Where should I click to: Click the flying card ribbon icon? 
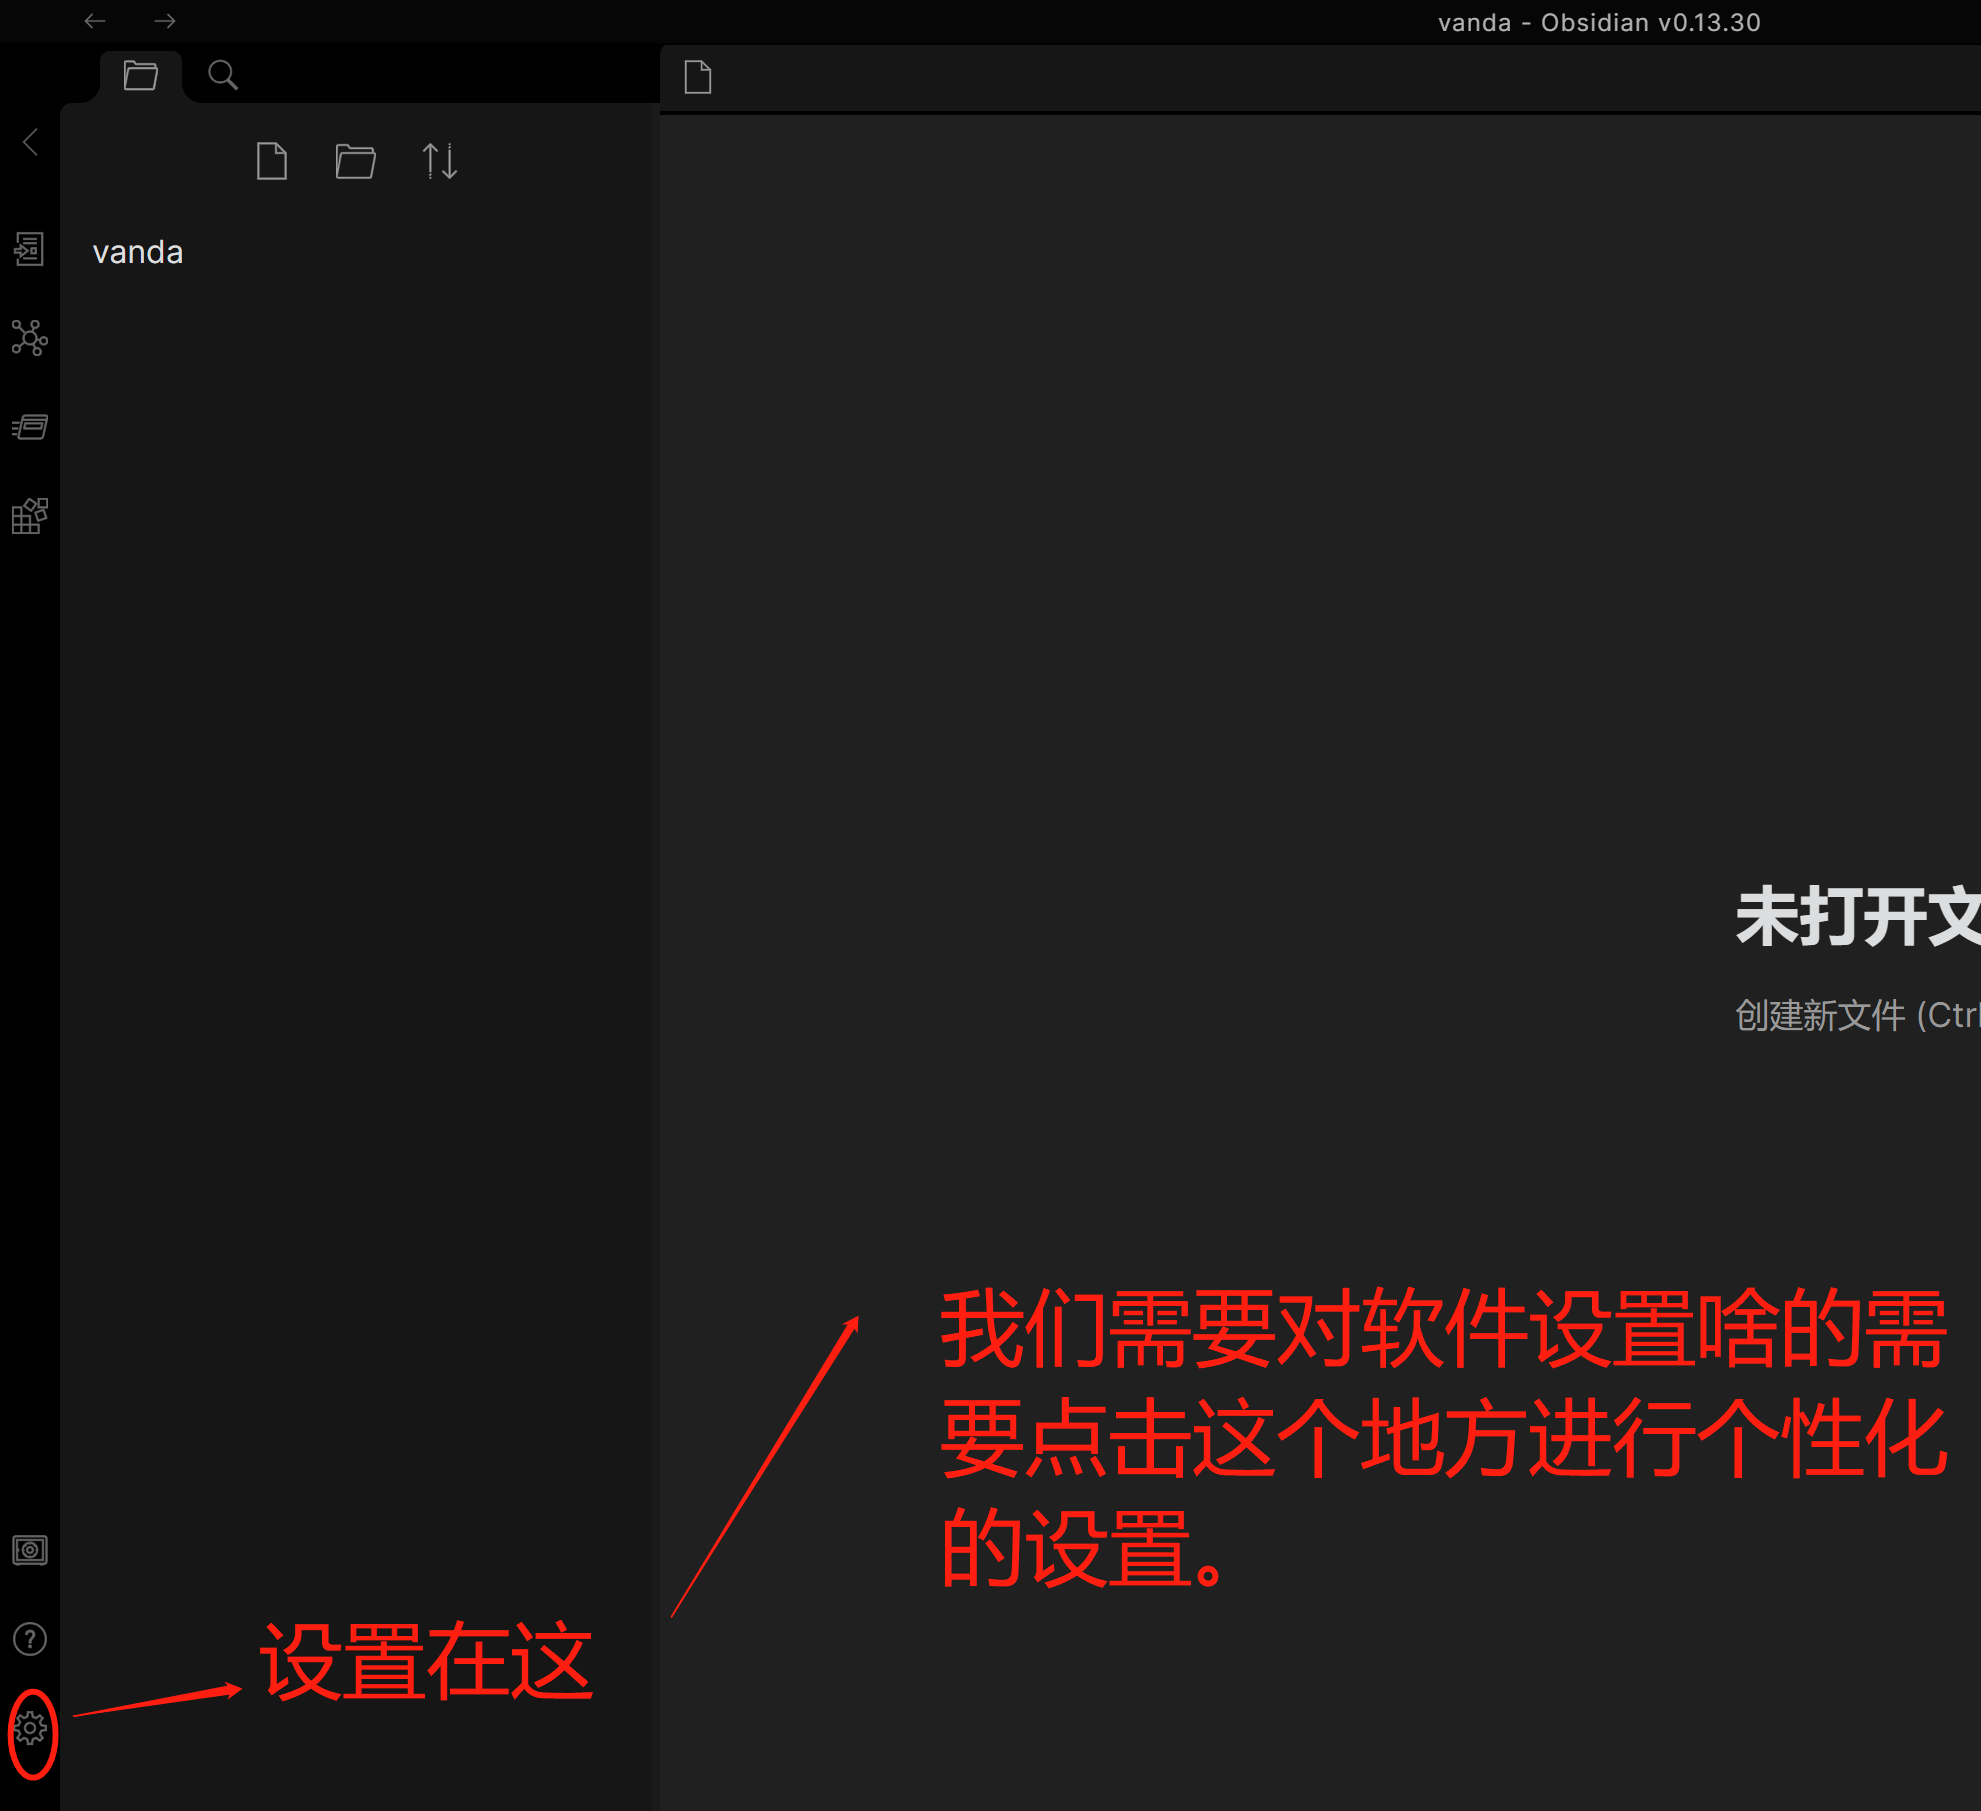(29, 428)
